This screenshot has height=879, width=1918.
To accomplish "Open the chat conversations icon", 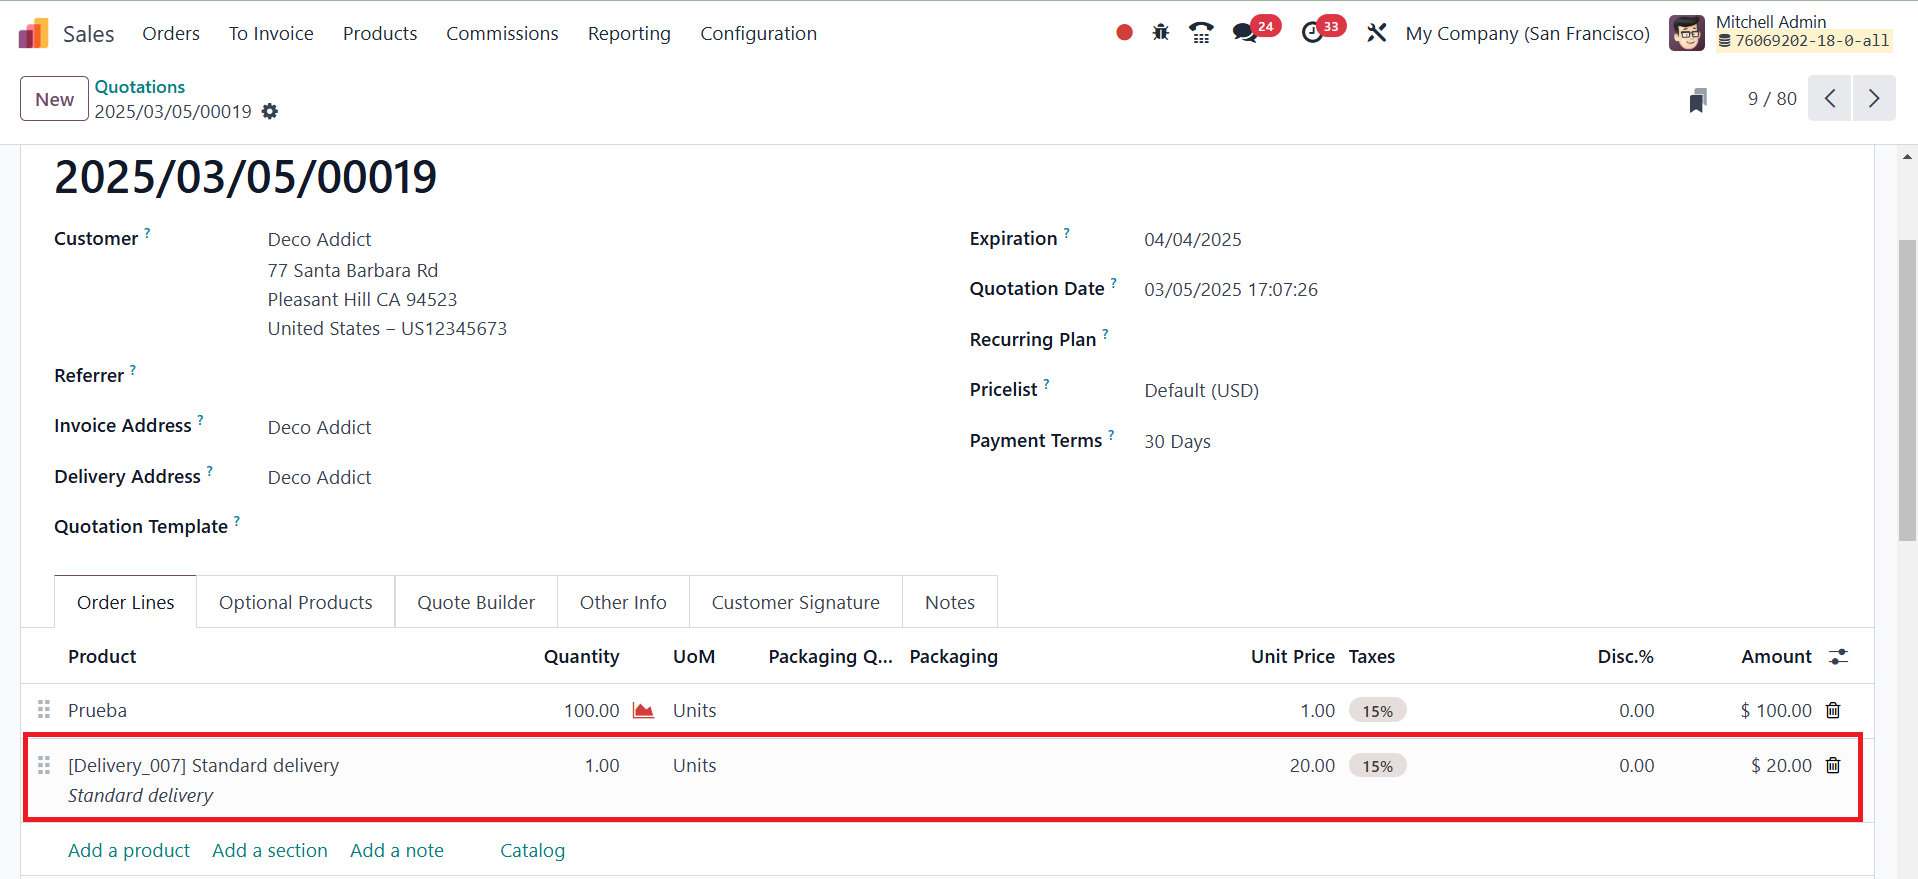I will click(1245, 33).
